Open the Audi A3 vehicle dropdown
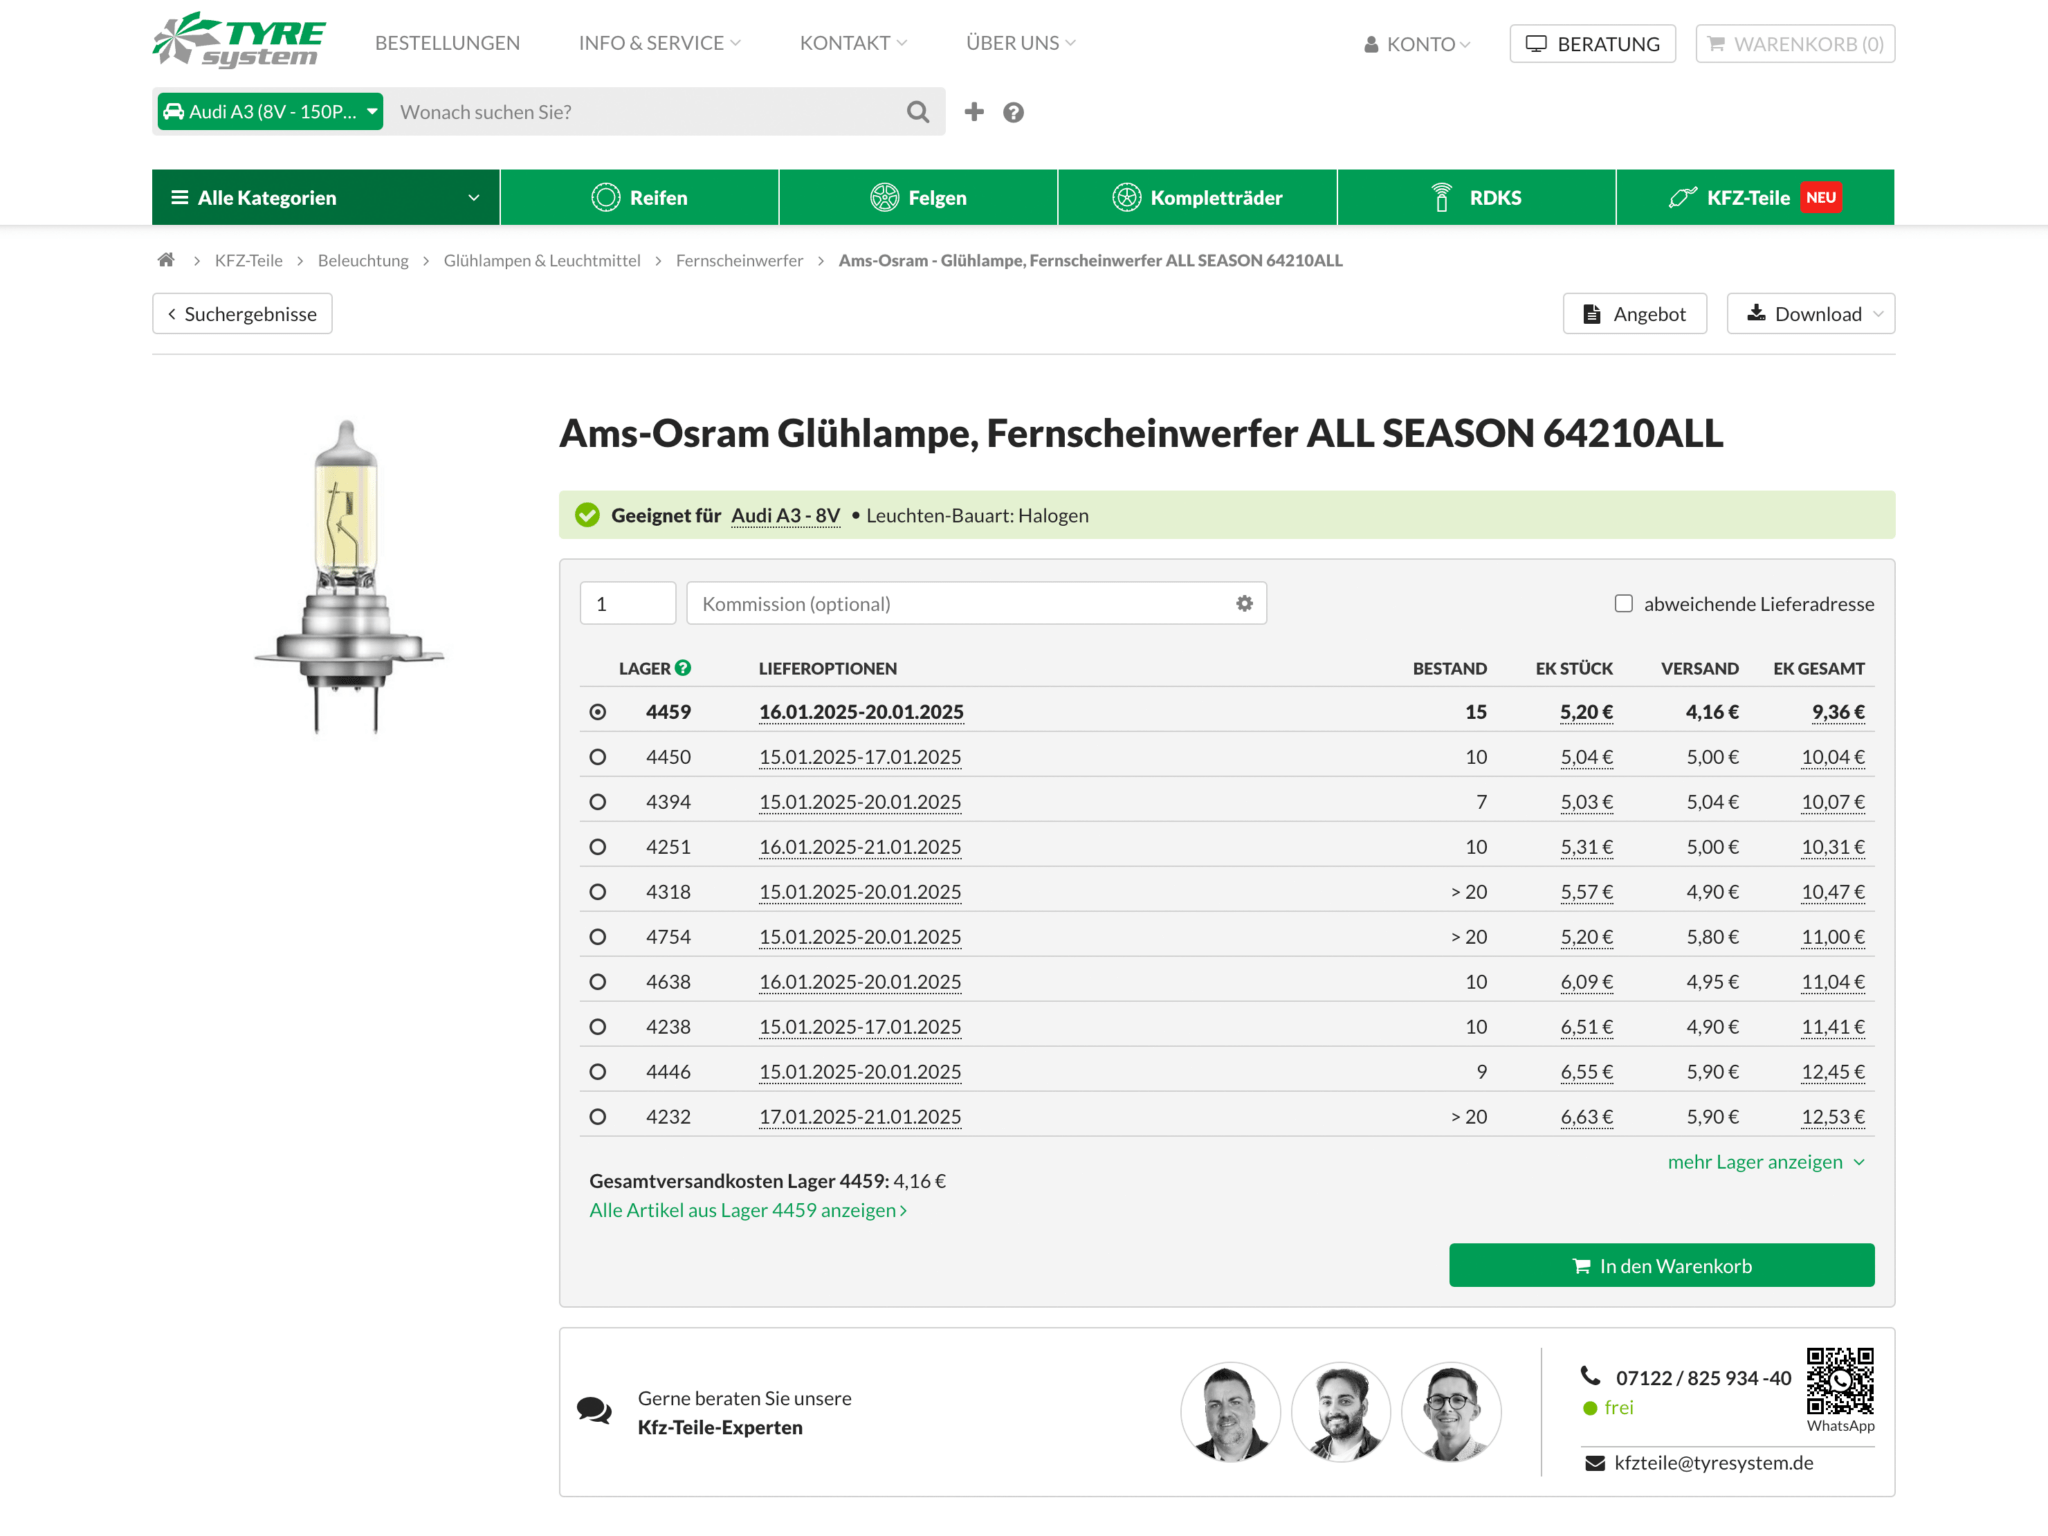This screenshot has height=1536, width=2048. 270,111
